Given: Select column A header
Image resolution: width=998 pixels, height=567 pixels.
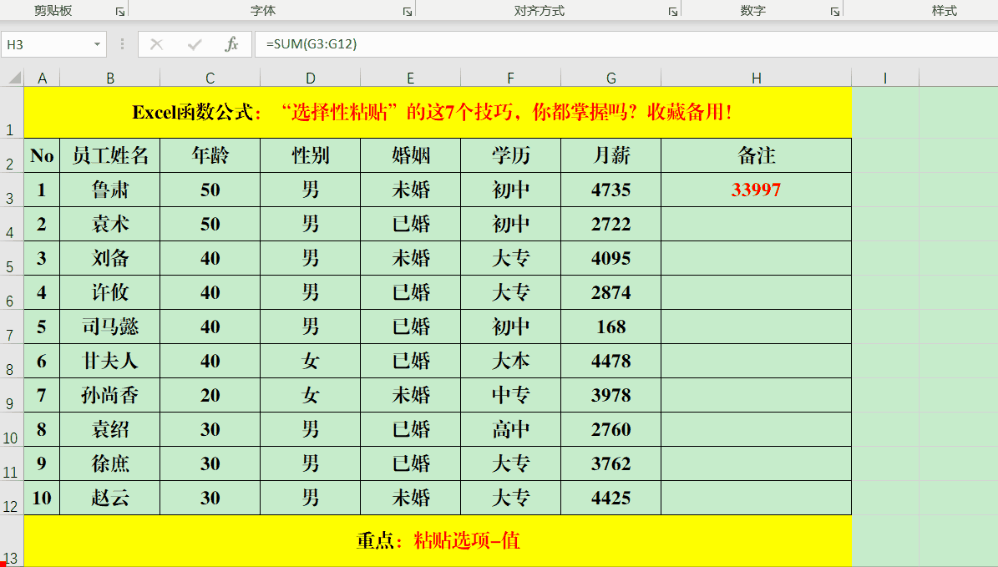Looking at the screenshot, I should pyautogui.click(x=42, y=78).
